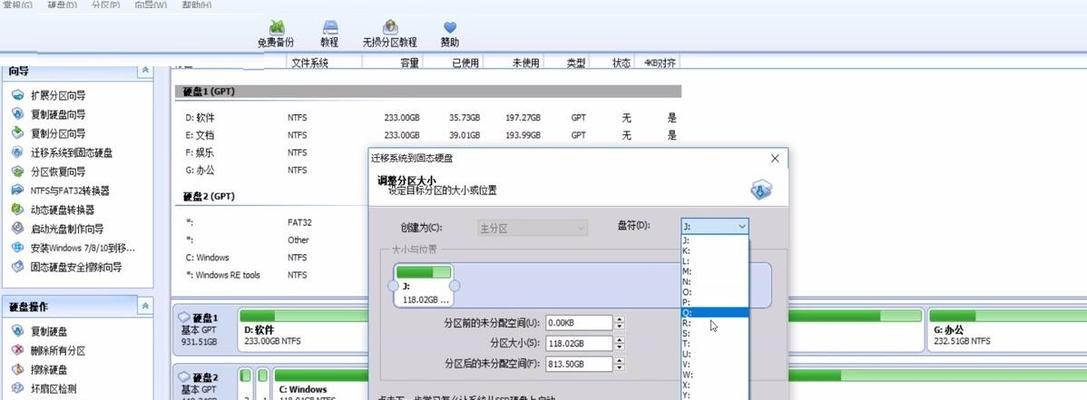The height and width of the screenshot is (400, 1087).
Task: Open the 教程 tutorial toolbar icon
Action: (330, 34)
